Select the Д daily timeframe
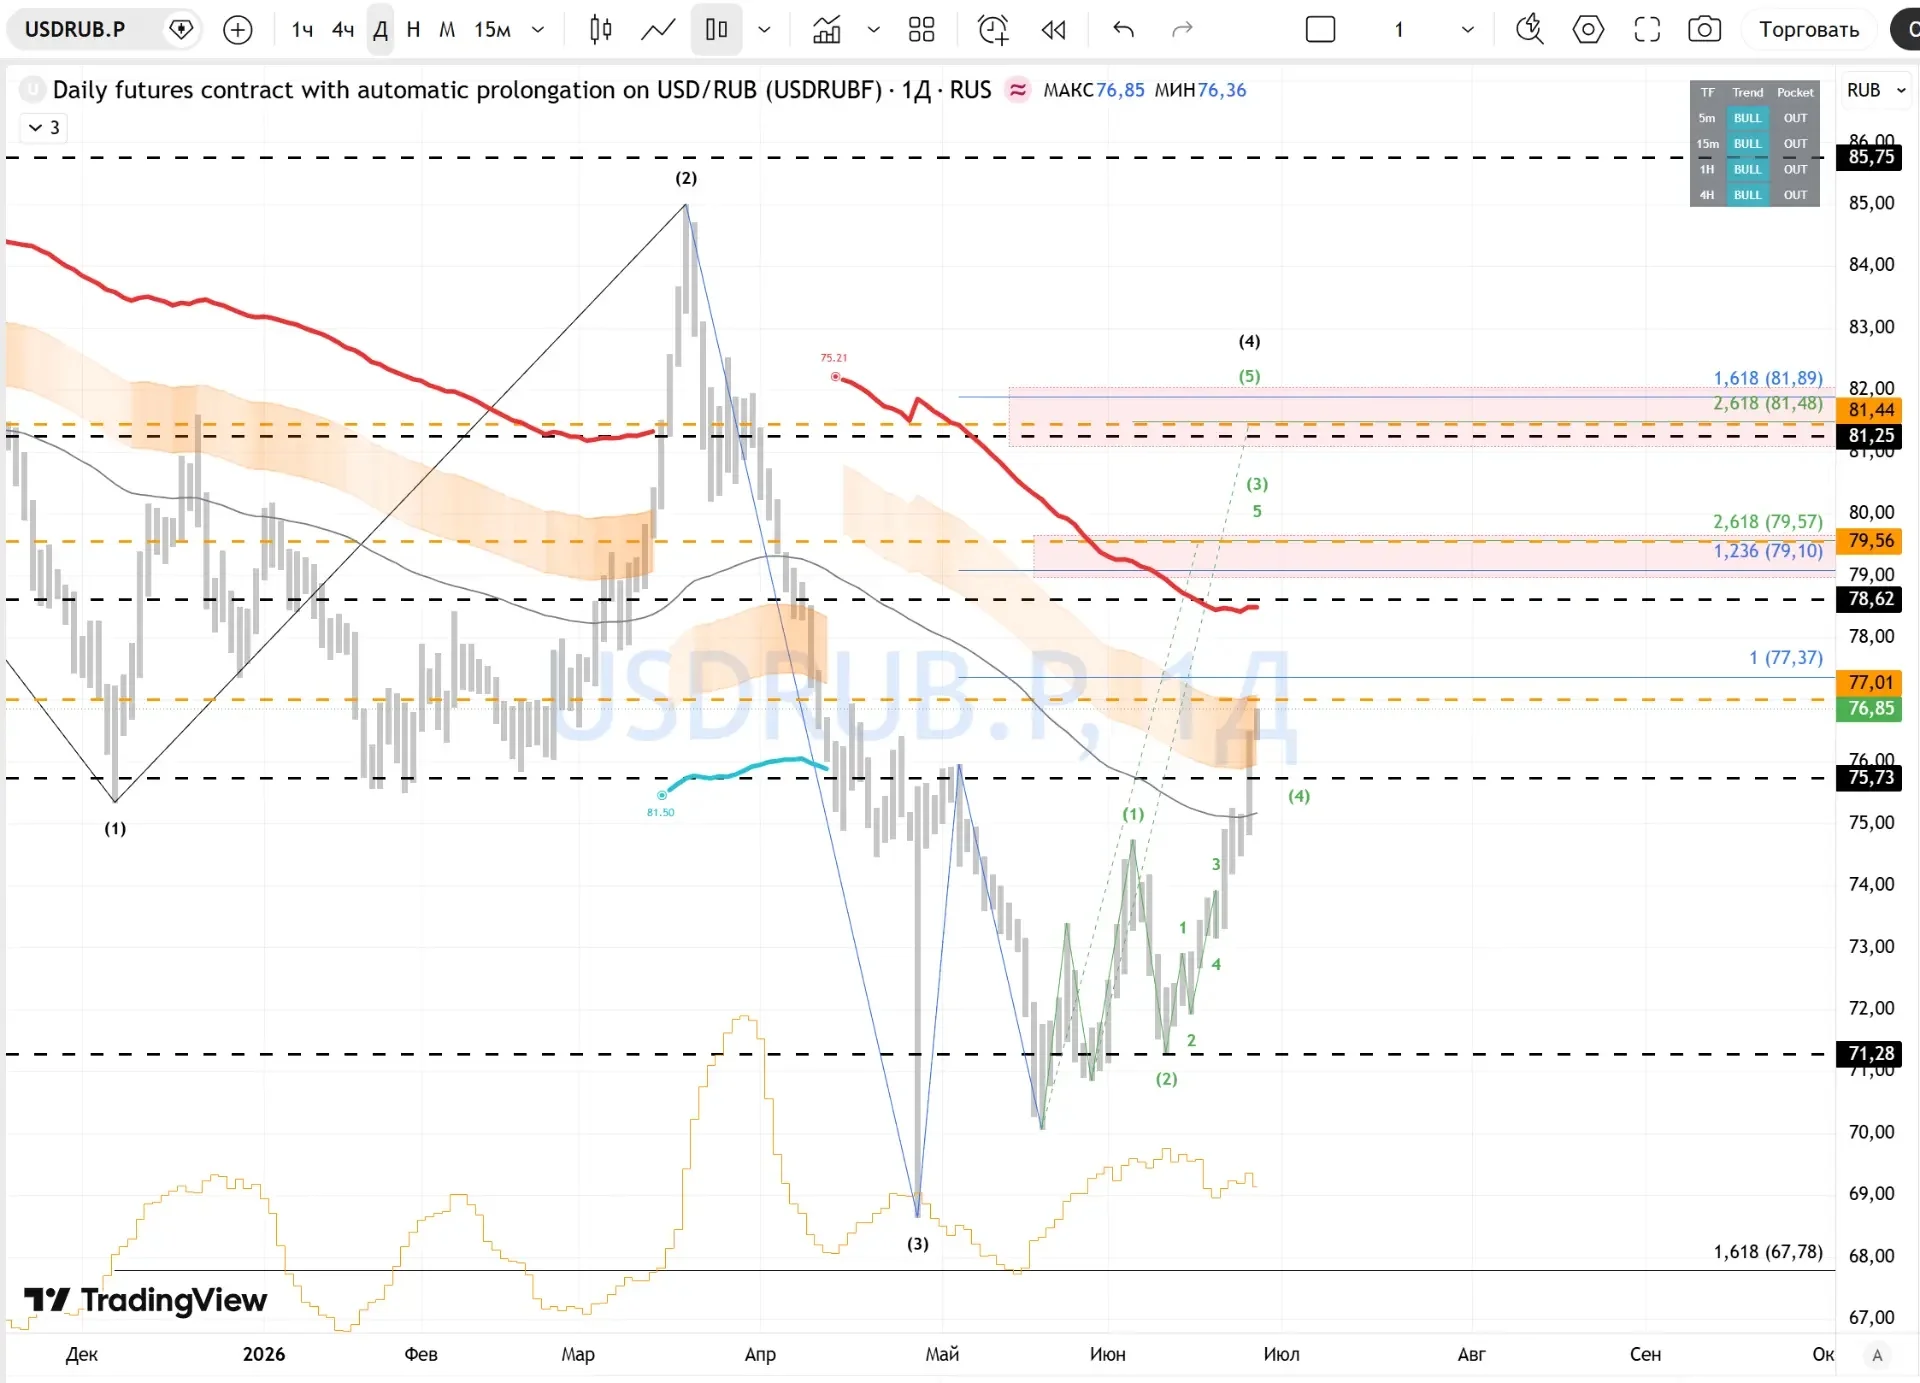Screen dimensions: 1920x1383 click(380, 30)
